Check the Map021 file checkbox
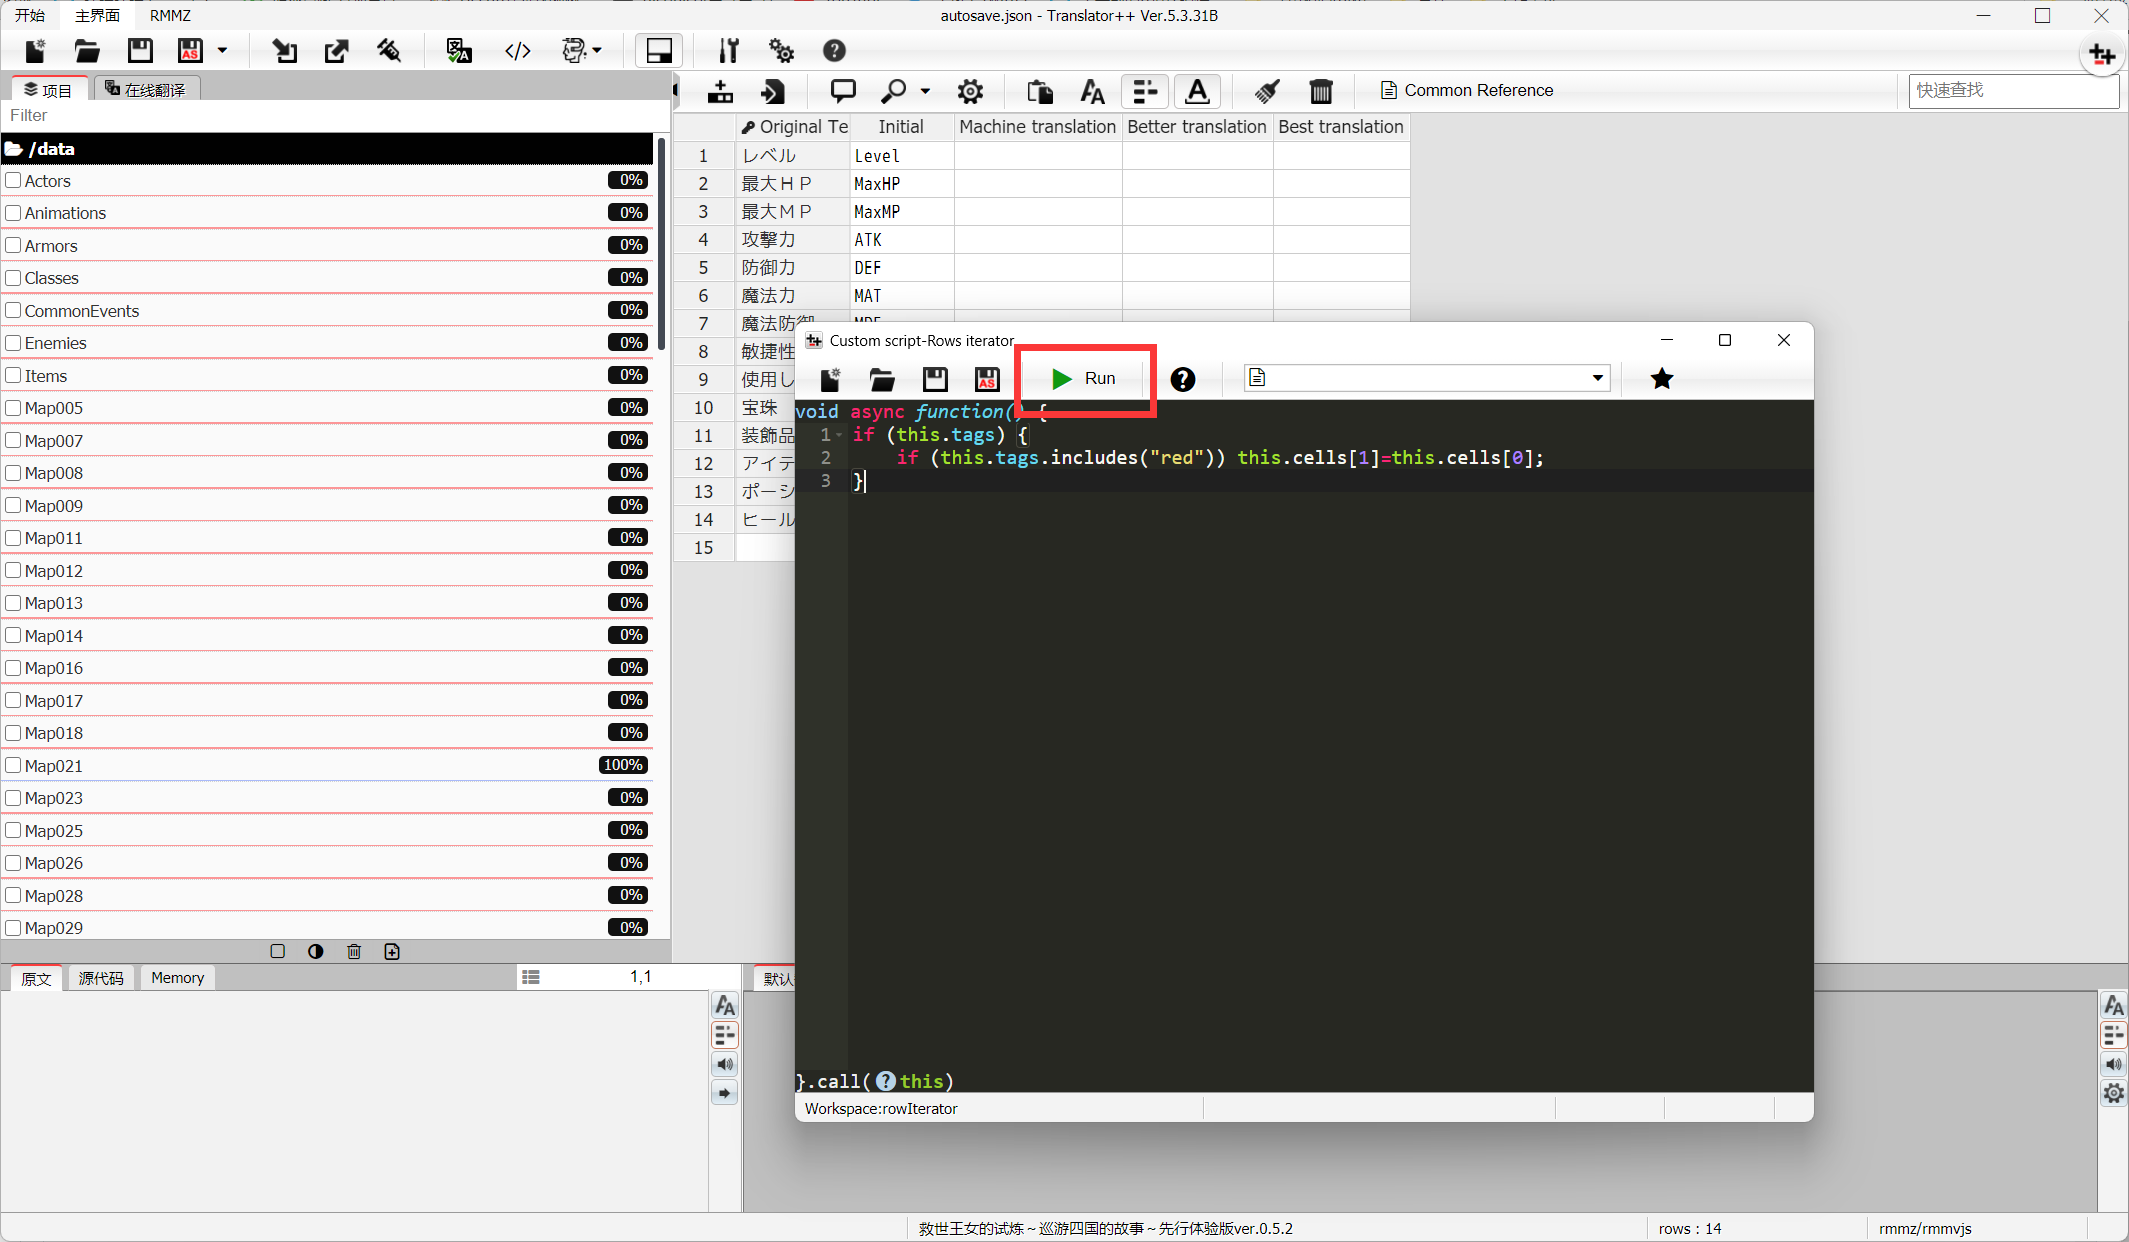The width and height of the screenshot is (2129, 1242). click(x=14, y=766)
